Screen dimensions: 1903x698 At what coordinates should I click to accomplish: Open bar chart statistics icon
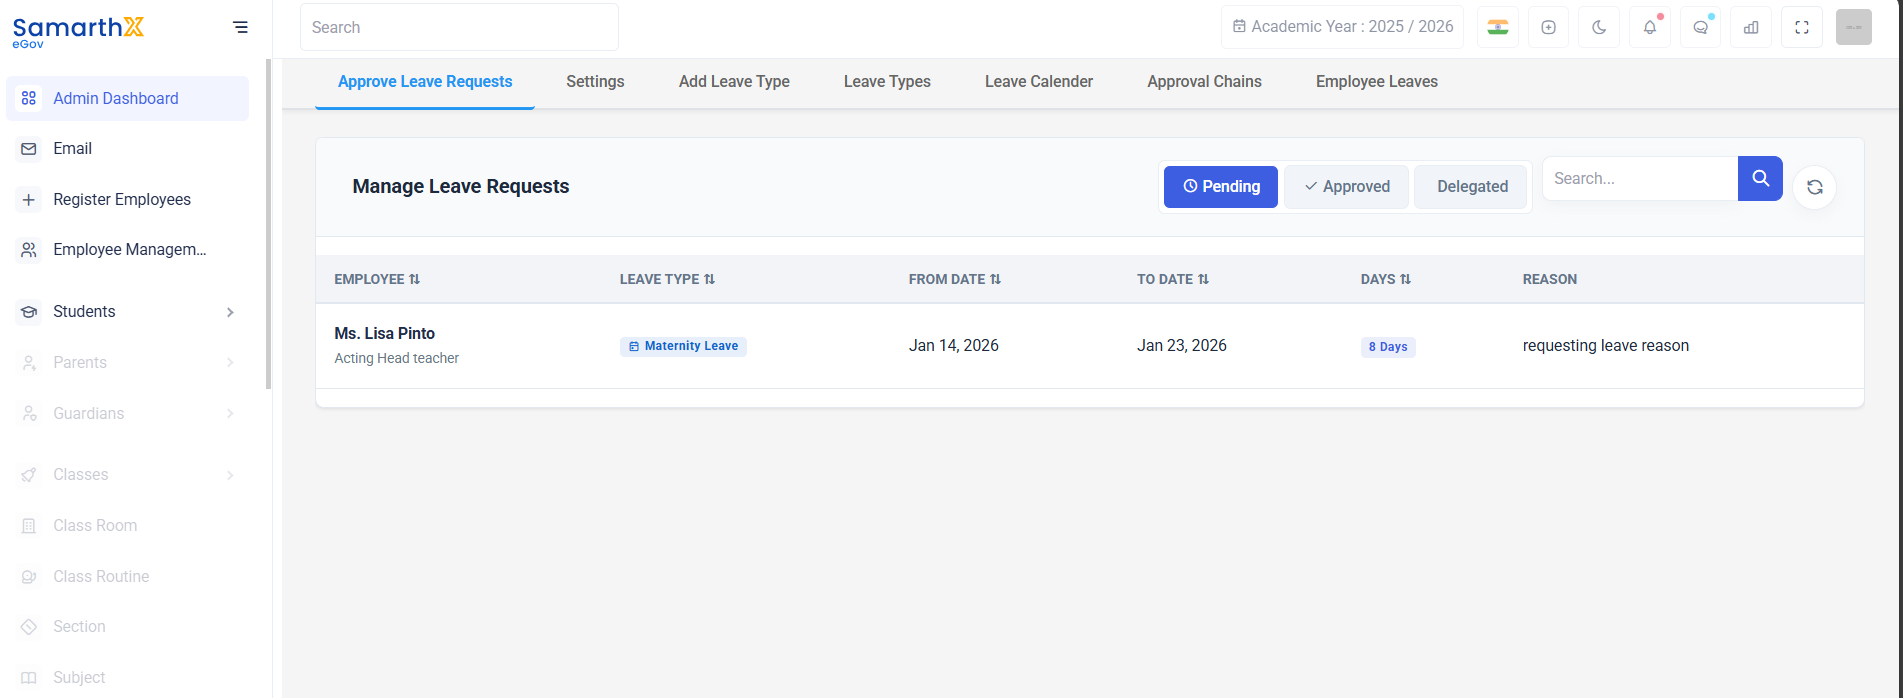tap(1751, 28)
